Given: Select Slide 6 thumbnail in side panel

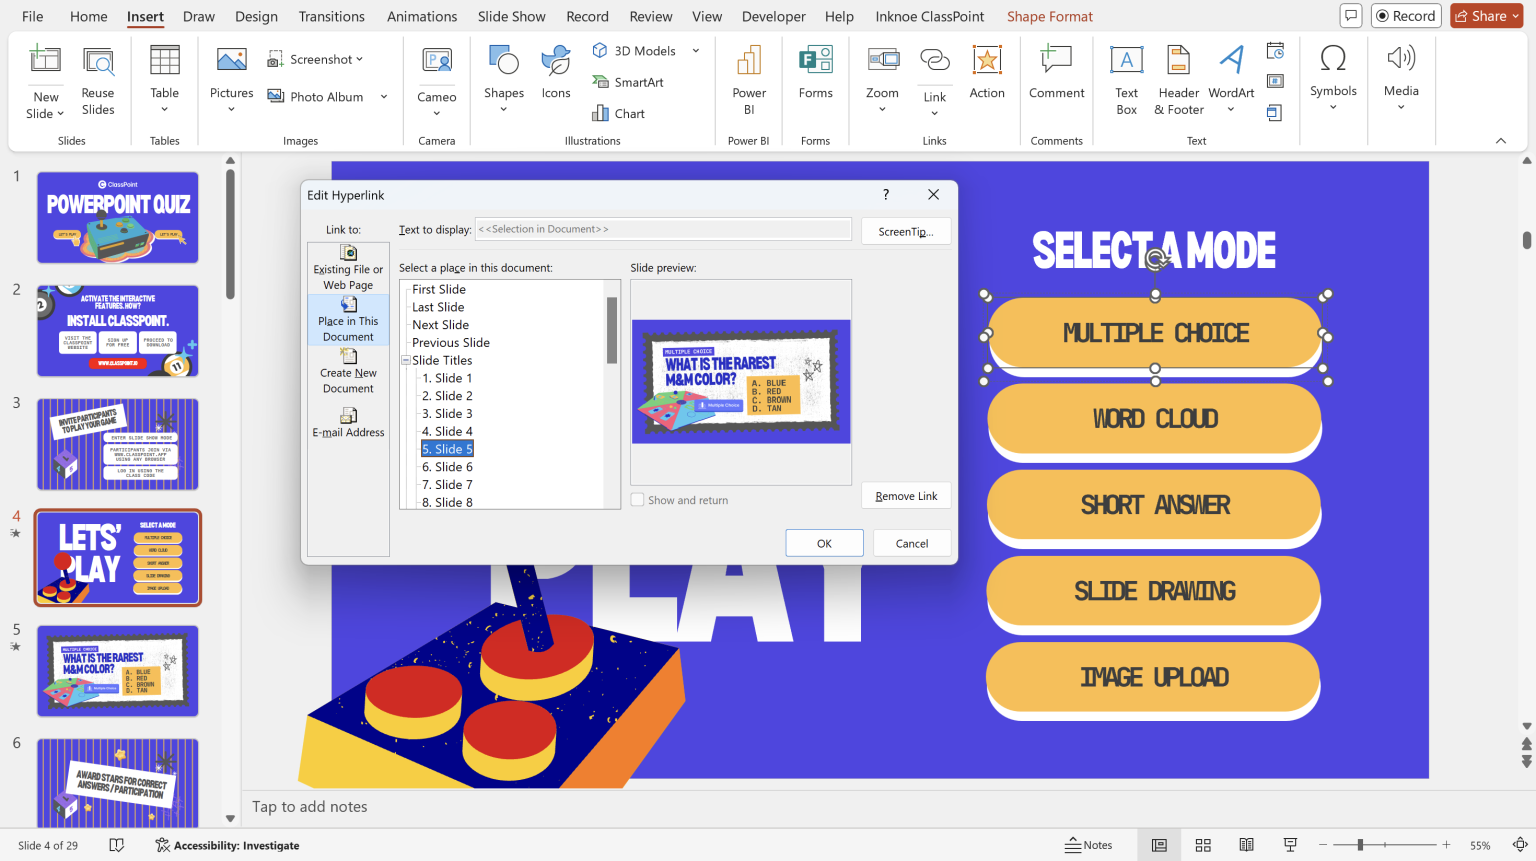Looking at the screenshot, I should pyautogui.click(x=117, y=783).
